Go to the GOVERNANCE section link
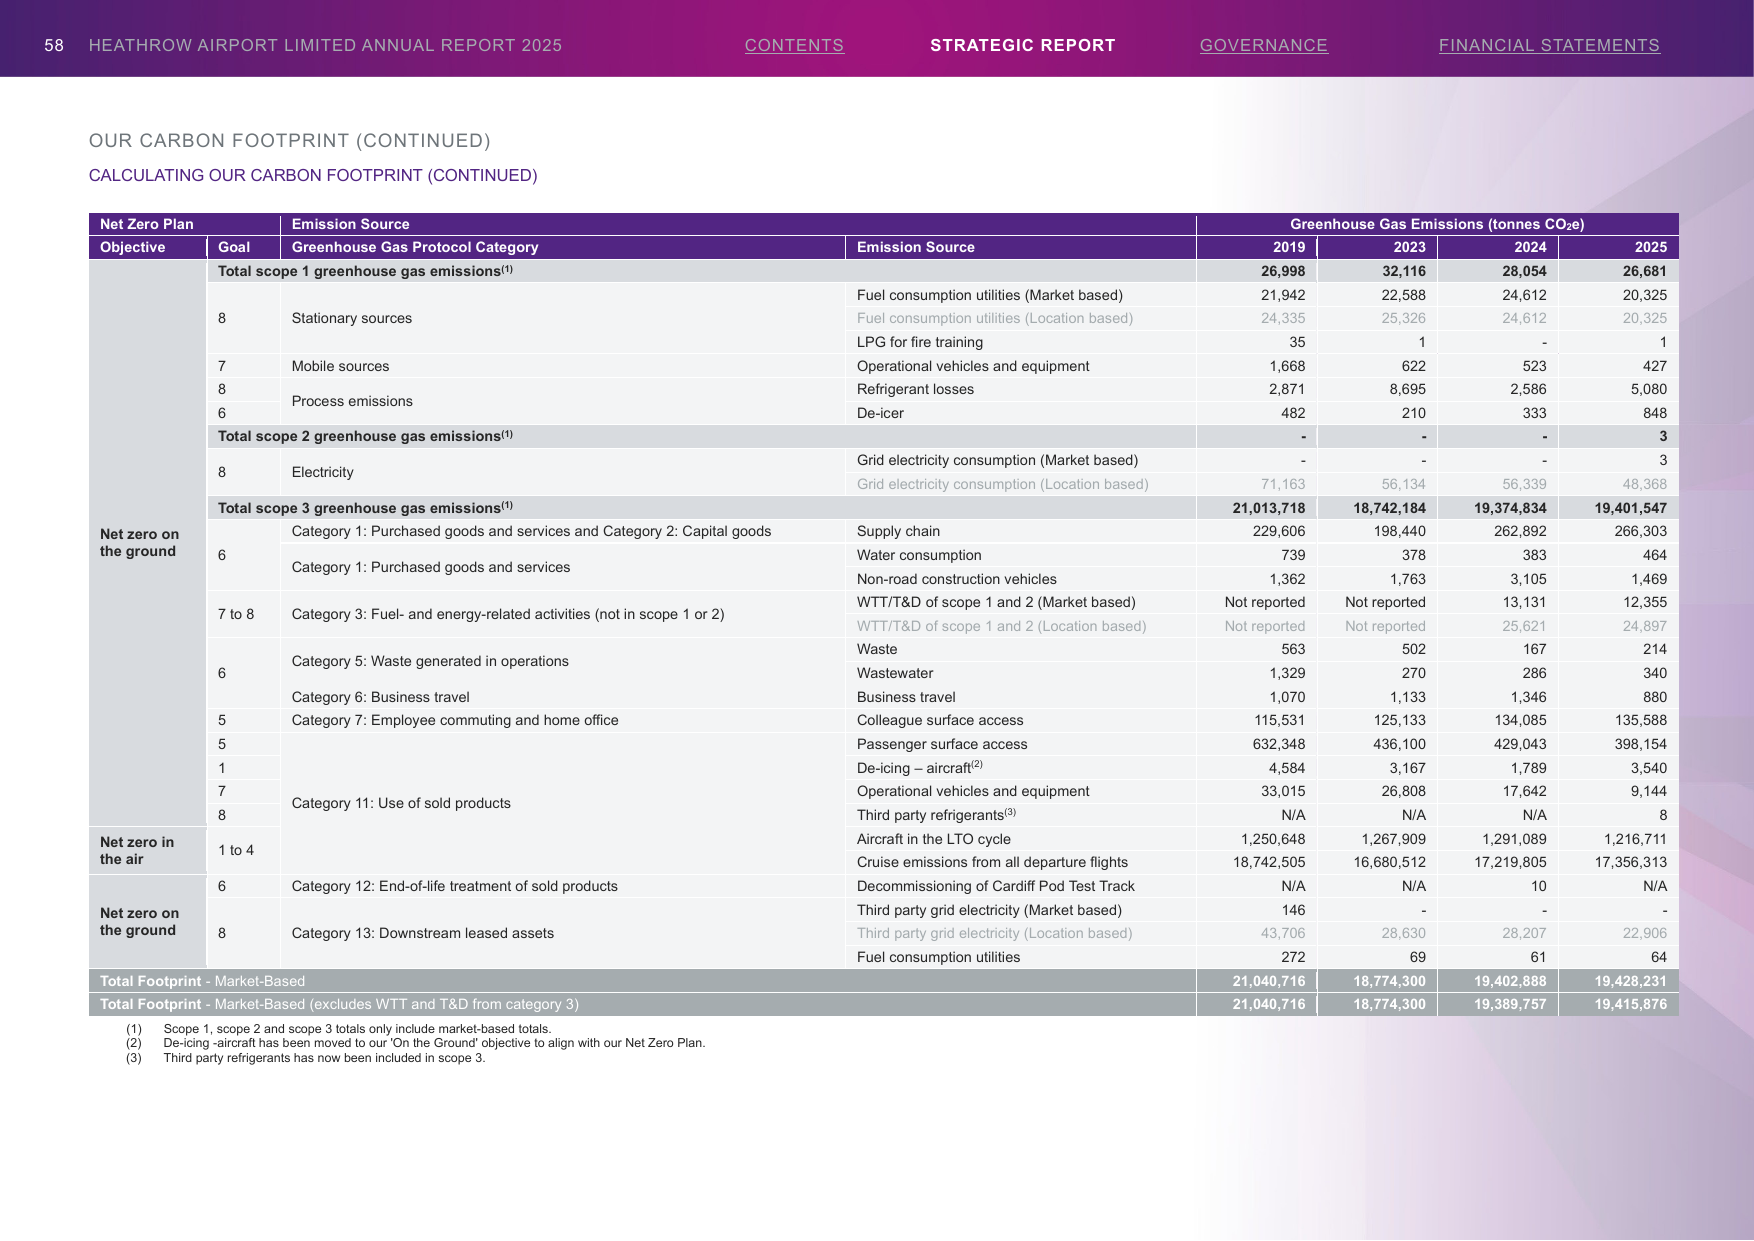1754x1241 pixels. tap(1264, 45)
